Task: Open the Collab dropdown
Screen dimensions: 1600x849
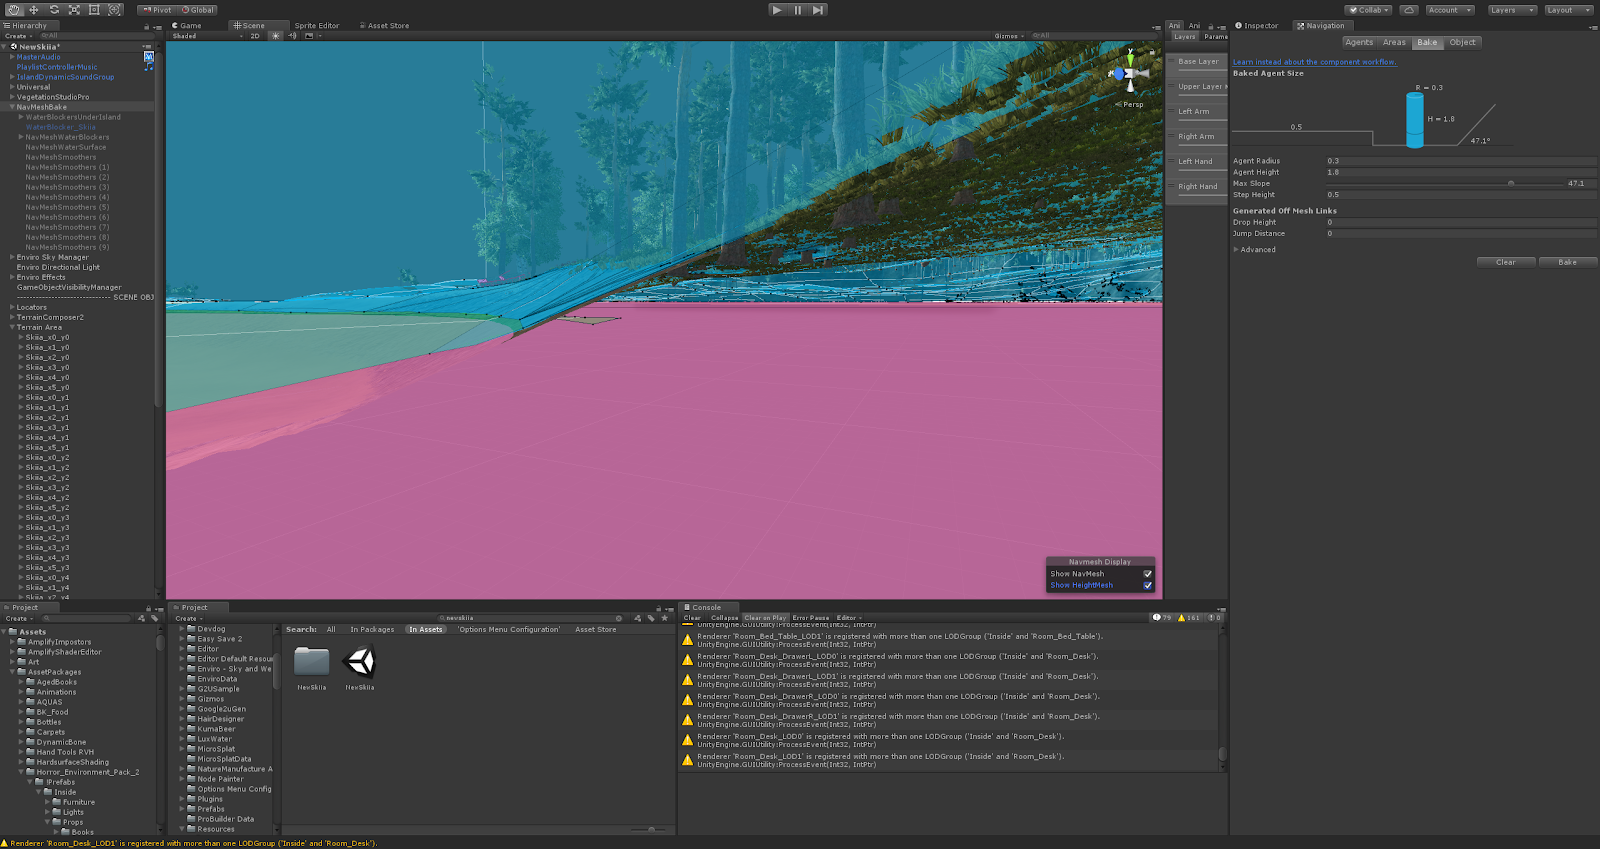Action: [x=1369, y=10]
